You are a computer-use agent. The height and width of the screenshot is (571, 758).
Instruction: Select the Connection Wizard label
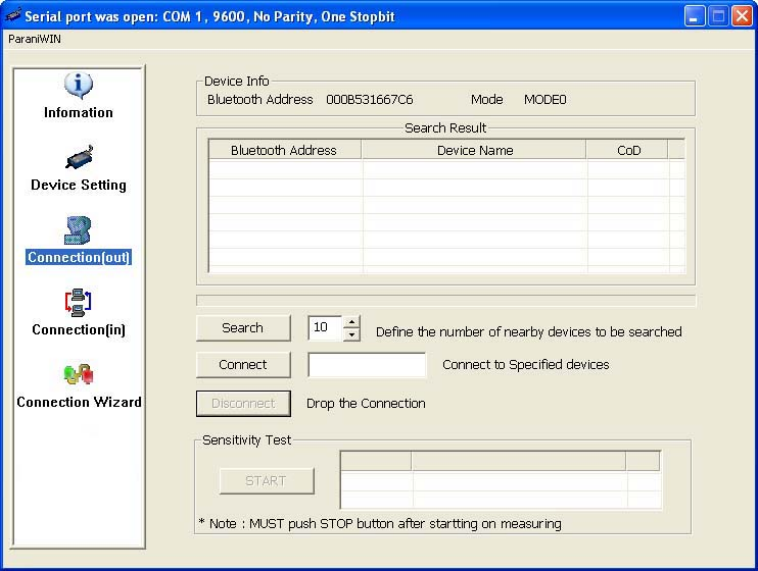[x=79, y=402]
